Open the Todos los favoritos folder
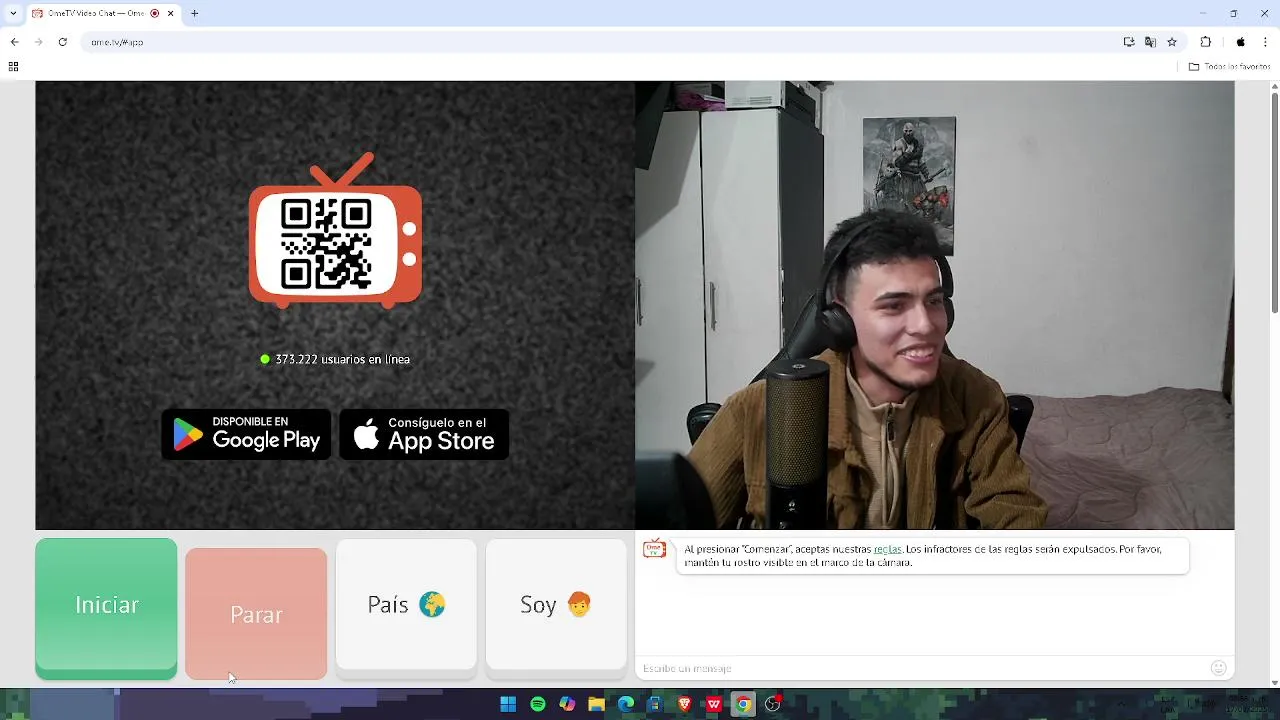 [1229, 67]
